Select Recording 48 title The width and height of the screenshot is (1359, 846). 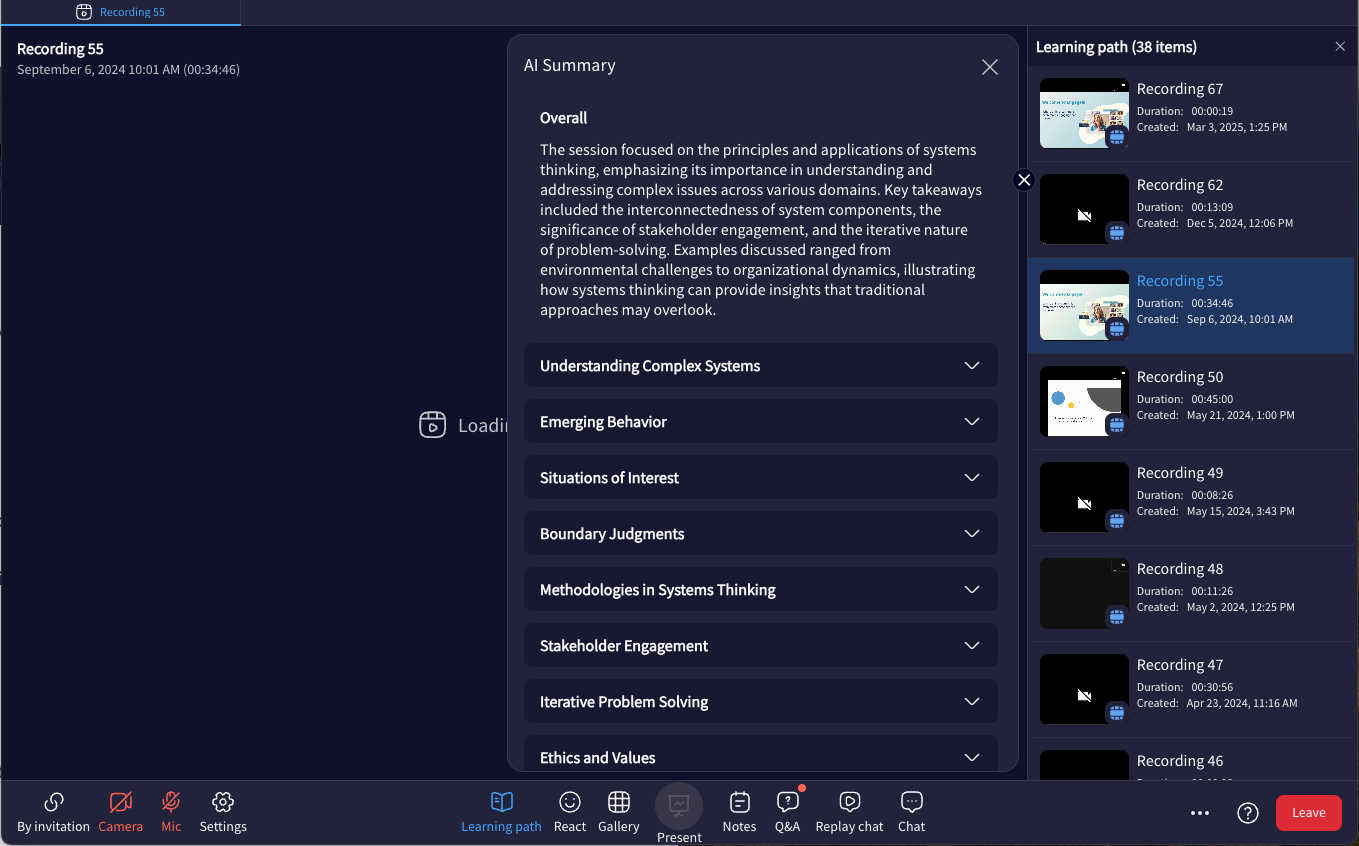(x=1180, y=569)
